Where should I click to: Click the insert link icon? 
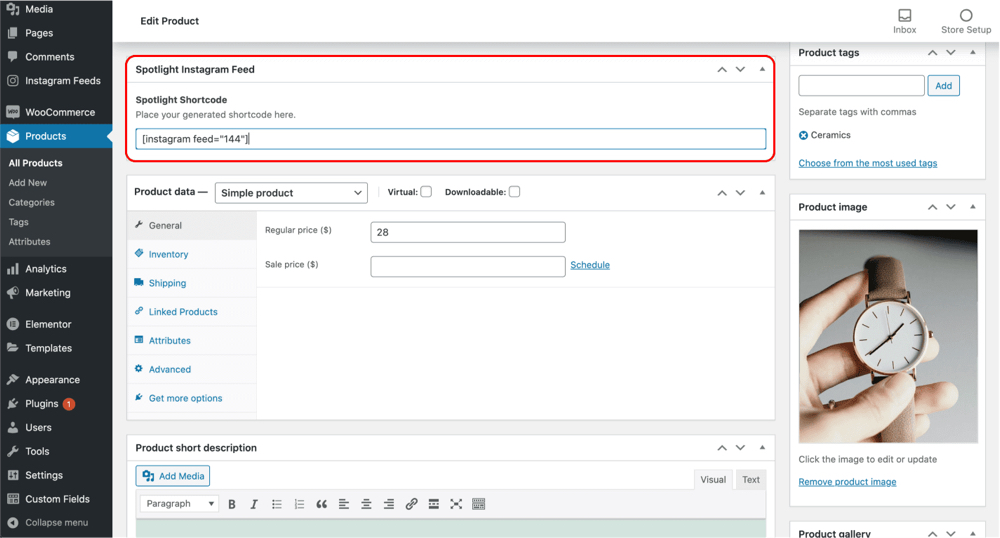click(x=411, y=504)
